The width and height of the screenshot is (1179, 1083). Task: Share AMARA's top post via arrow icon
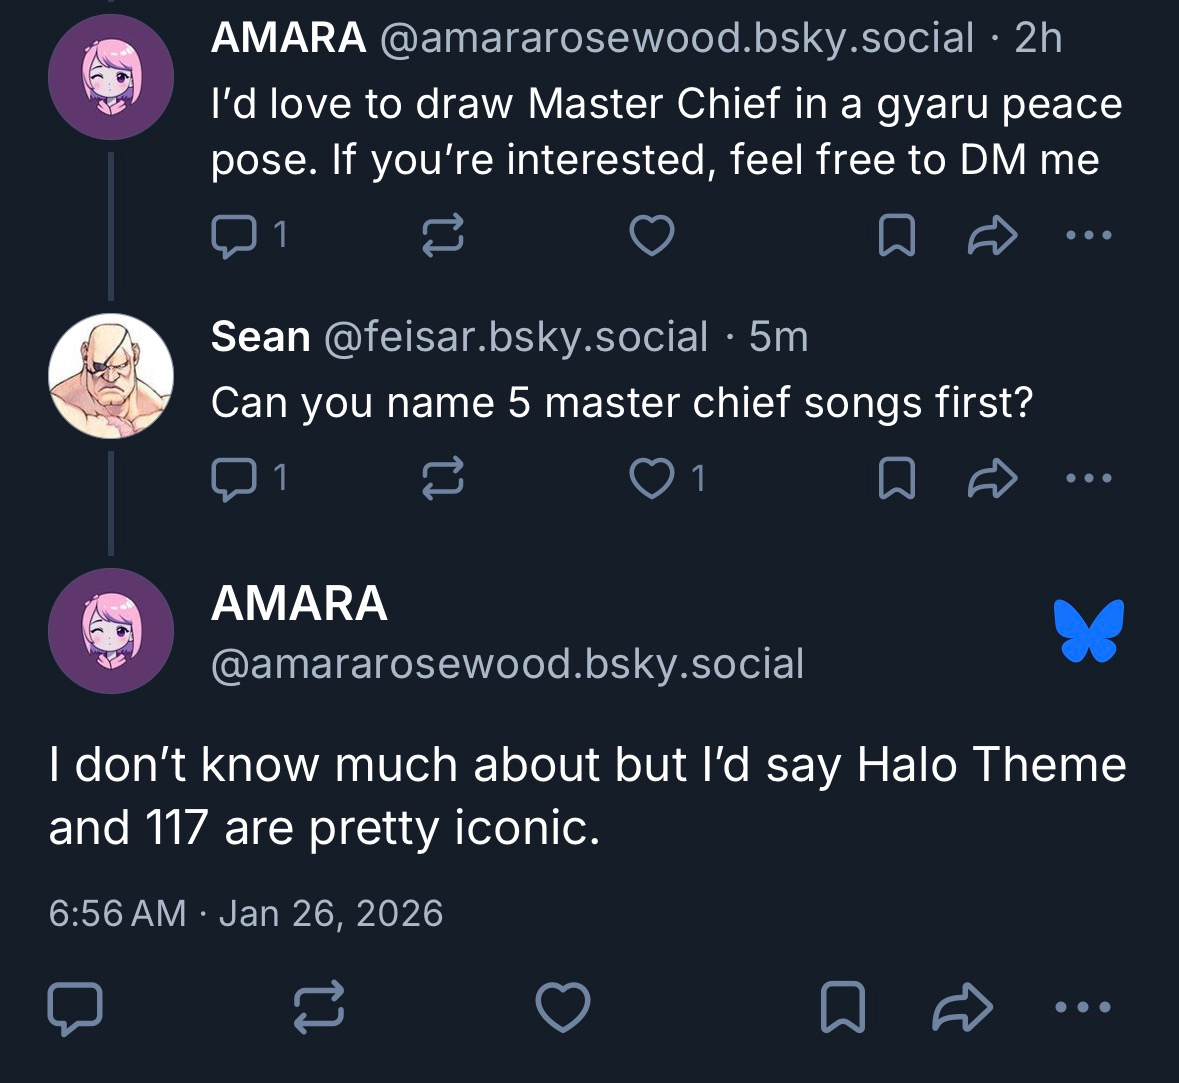click(x=993, y=236)
